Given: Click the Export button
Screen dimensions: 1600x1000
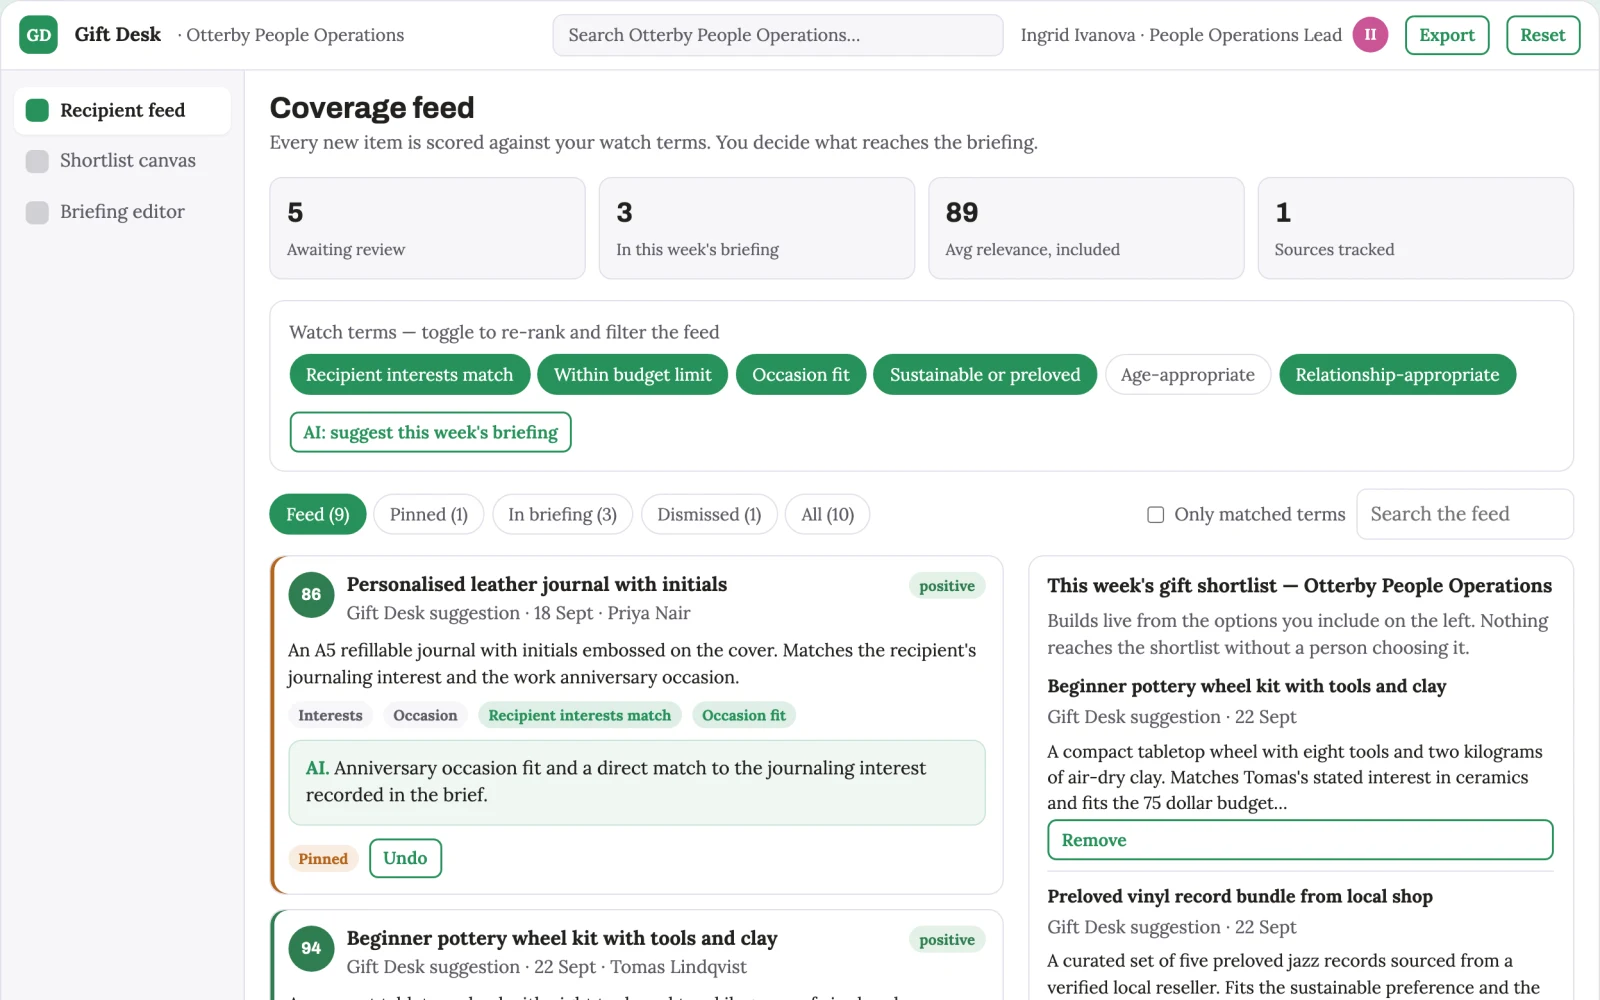Looking at the screenshot, I should (x=1447, y=35).
